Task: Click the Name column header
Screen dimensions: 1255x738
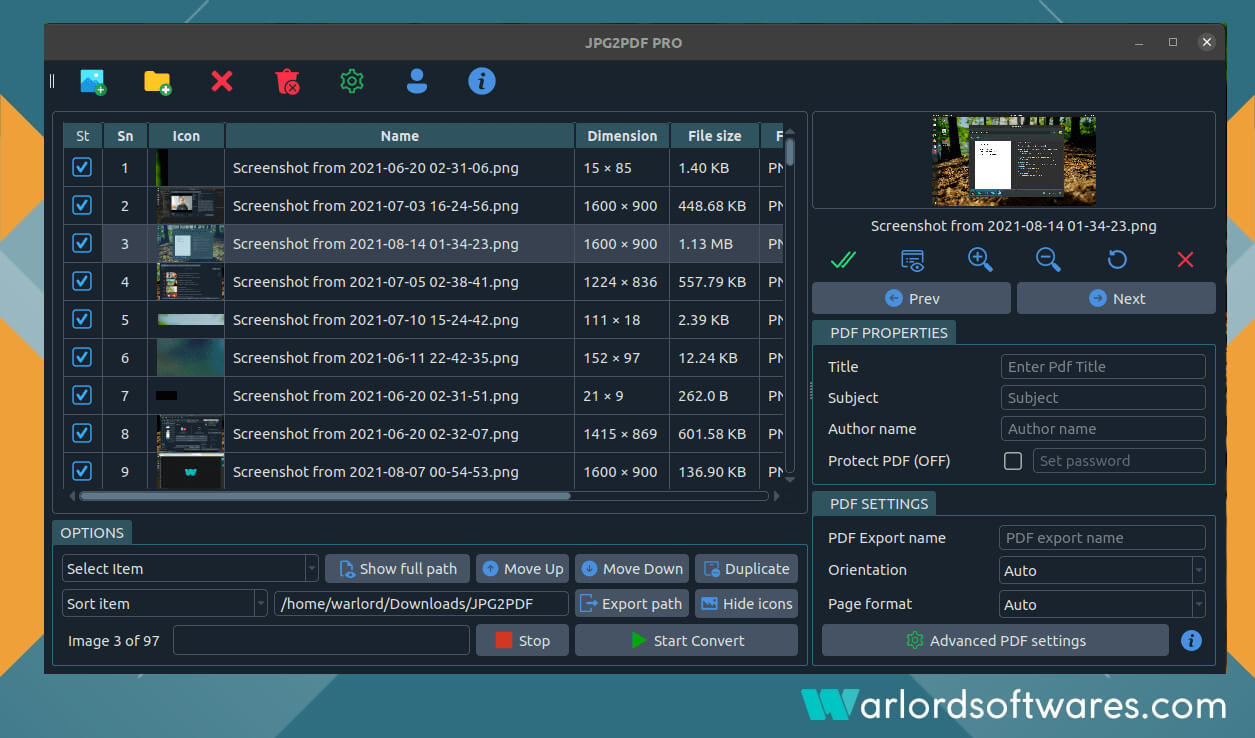Action: pos(400,136)
